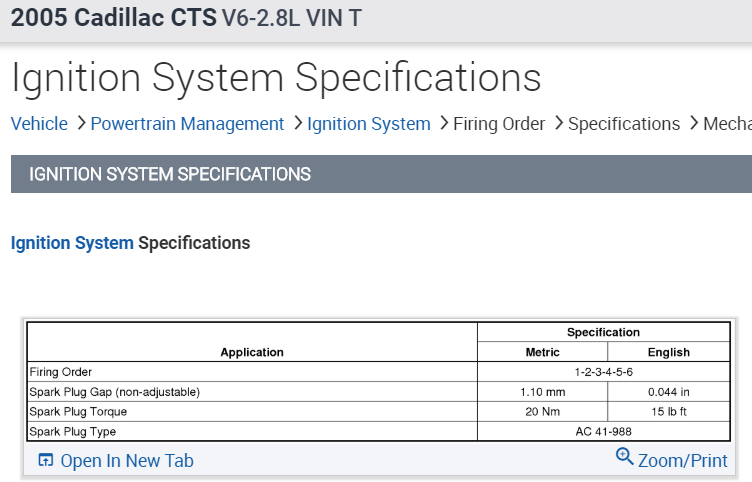Open the table via Open In New Tab text
Image resolution: width=752 pixels, height=482 pixels.
coord(127,461)
